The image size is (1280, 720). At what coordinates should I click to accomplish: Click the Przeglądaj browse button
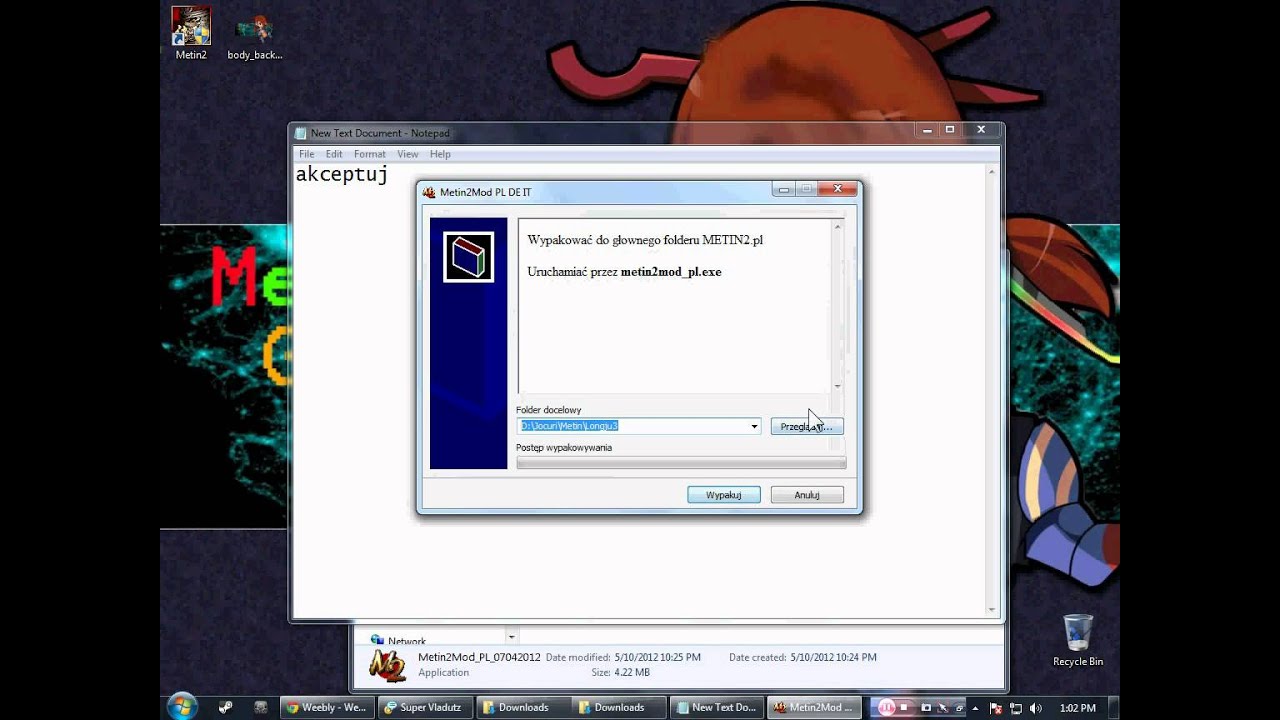point(807,426)
